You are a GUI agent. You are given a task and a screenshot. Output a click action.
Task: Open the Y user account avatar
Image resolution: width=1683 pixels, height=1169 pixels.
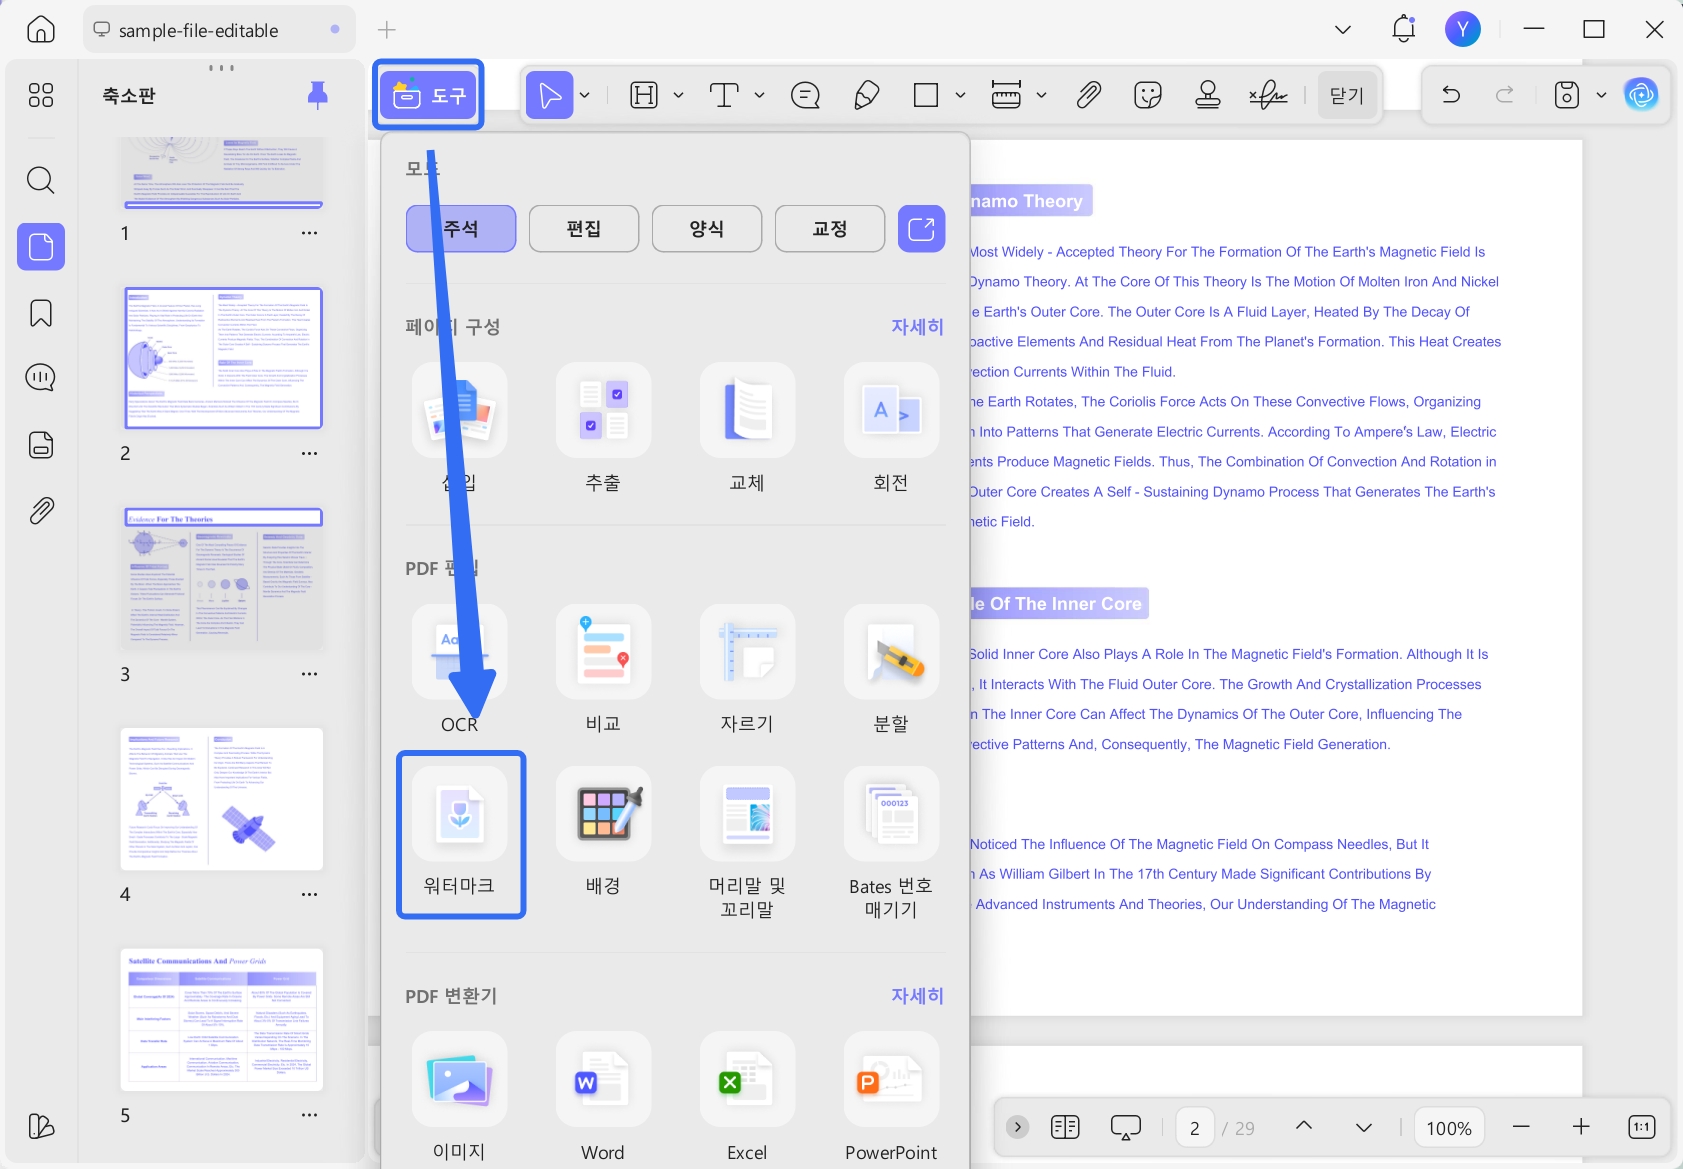coord(1463,29)
